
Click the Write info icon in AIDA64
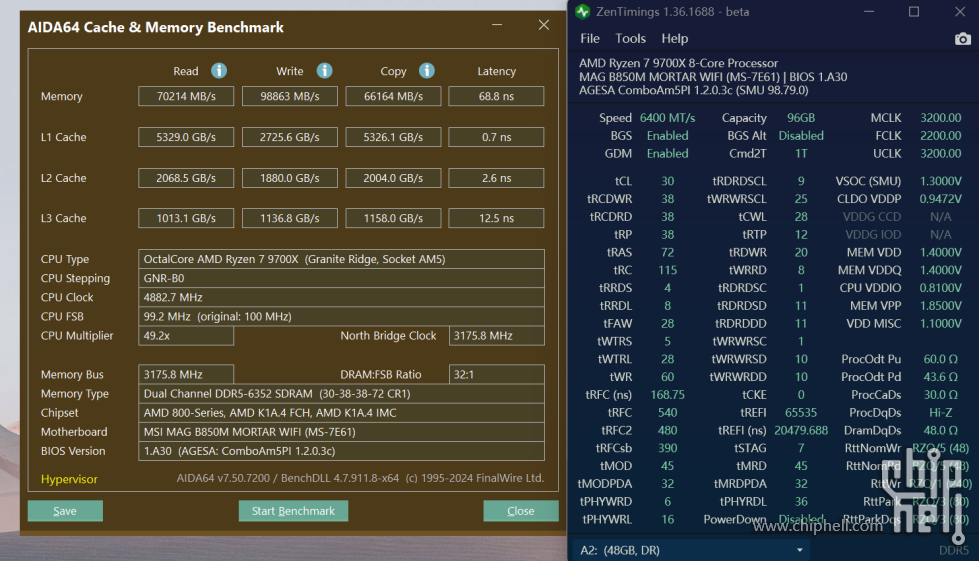(324, 71)
